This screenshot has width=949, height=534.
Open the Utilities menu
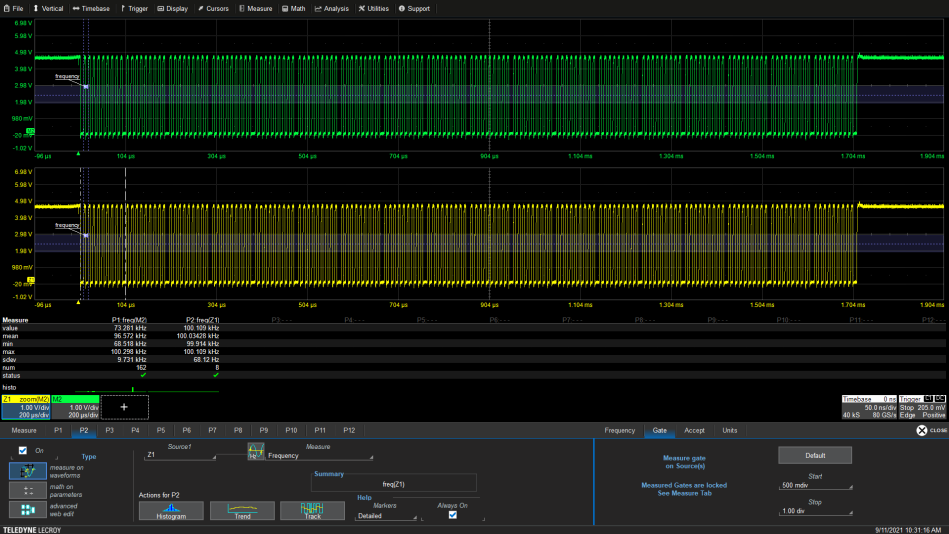[373, 8]
